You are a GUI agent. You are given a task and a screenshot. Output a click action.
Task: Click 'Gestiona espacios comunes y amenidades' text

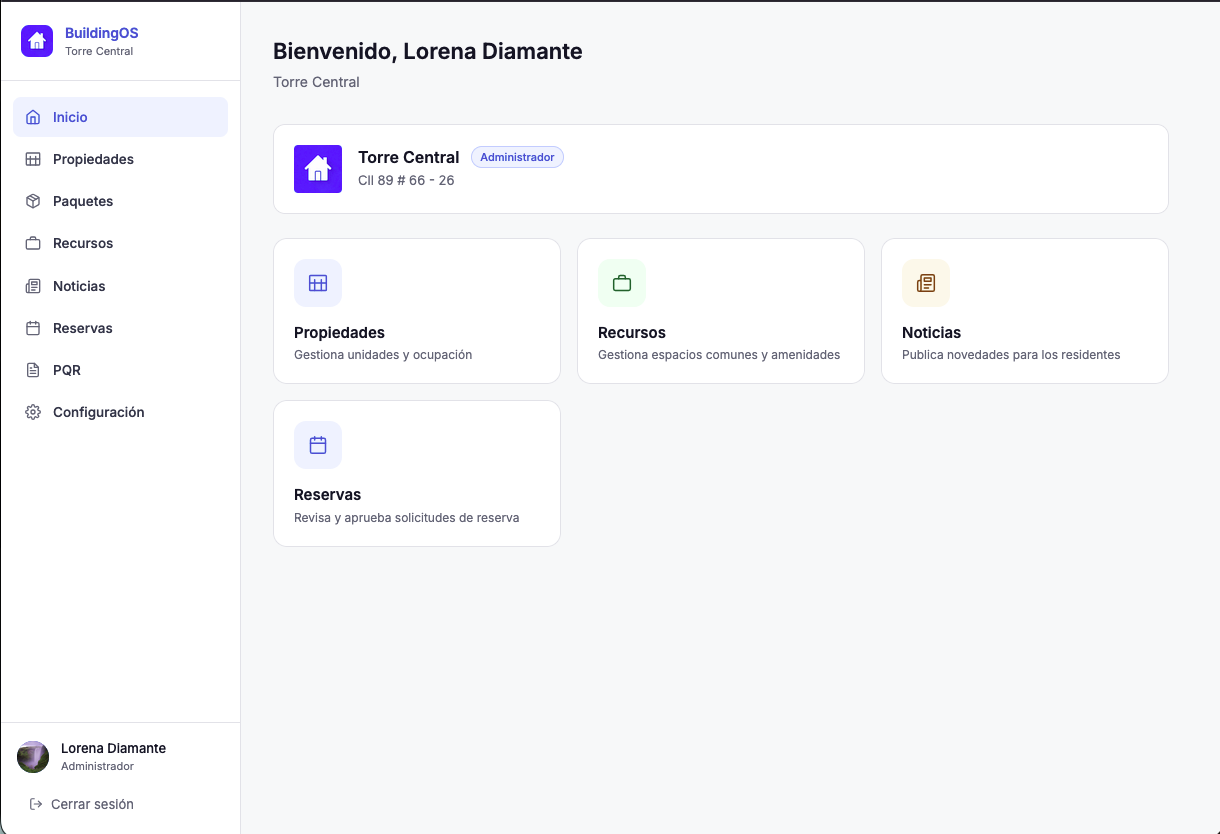719,355
